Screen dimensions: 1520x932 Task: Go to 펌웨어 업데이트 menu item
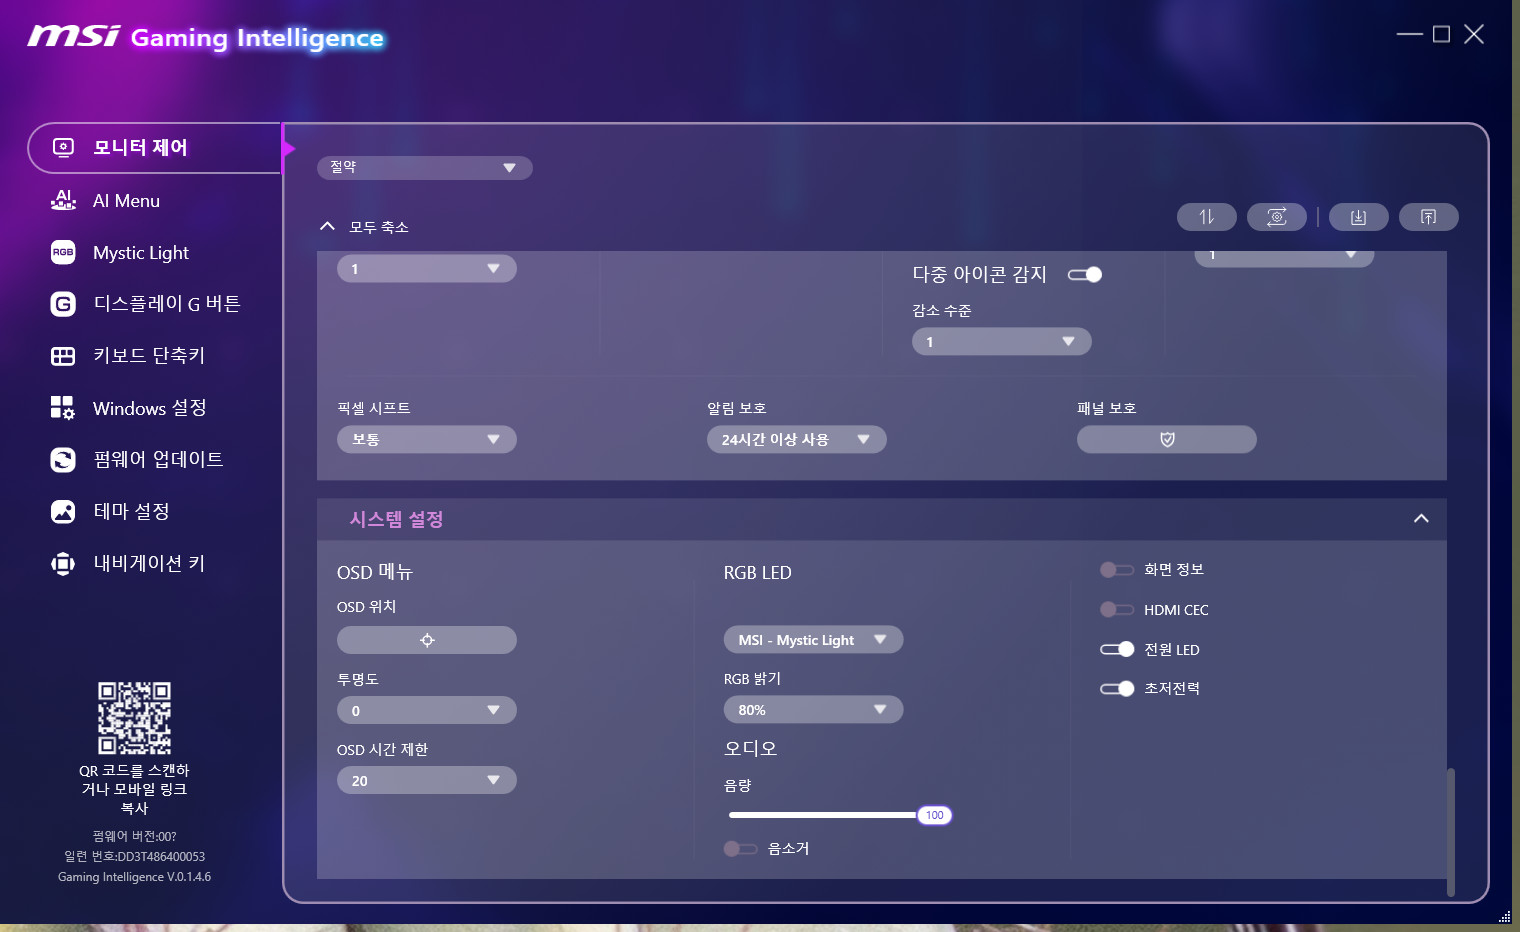pyautogui.click(x=157, y=460)
